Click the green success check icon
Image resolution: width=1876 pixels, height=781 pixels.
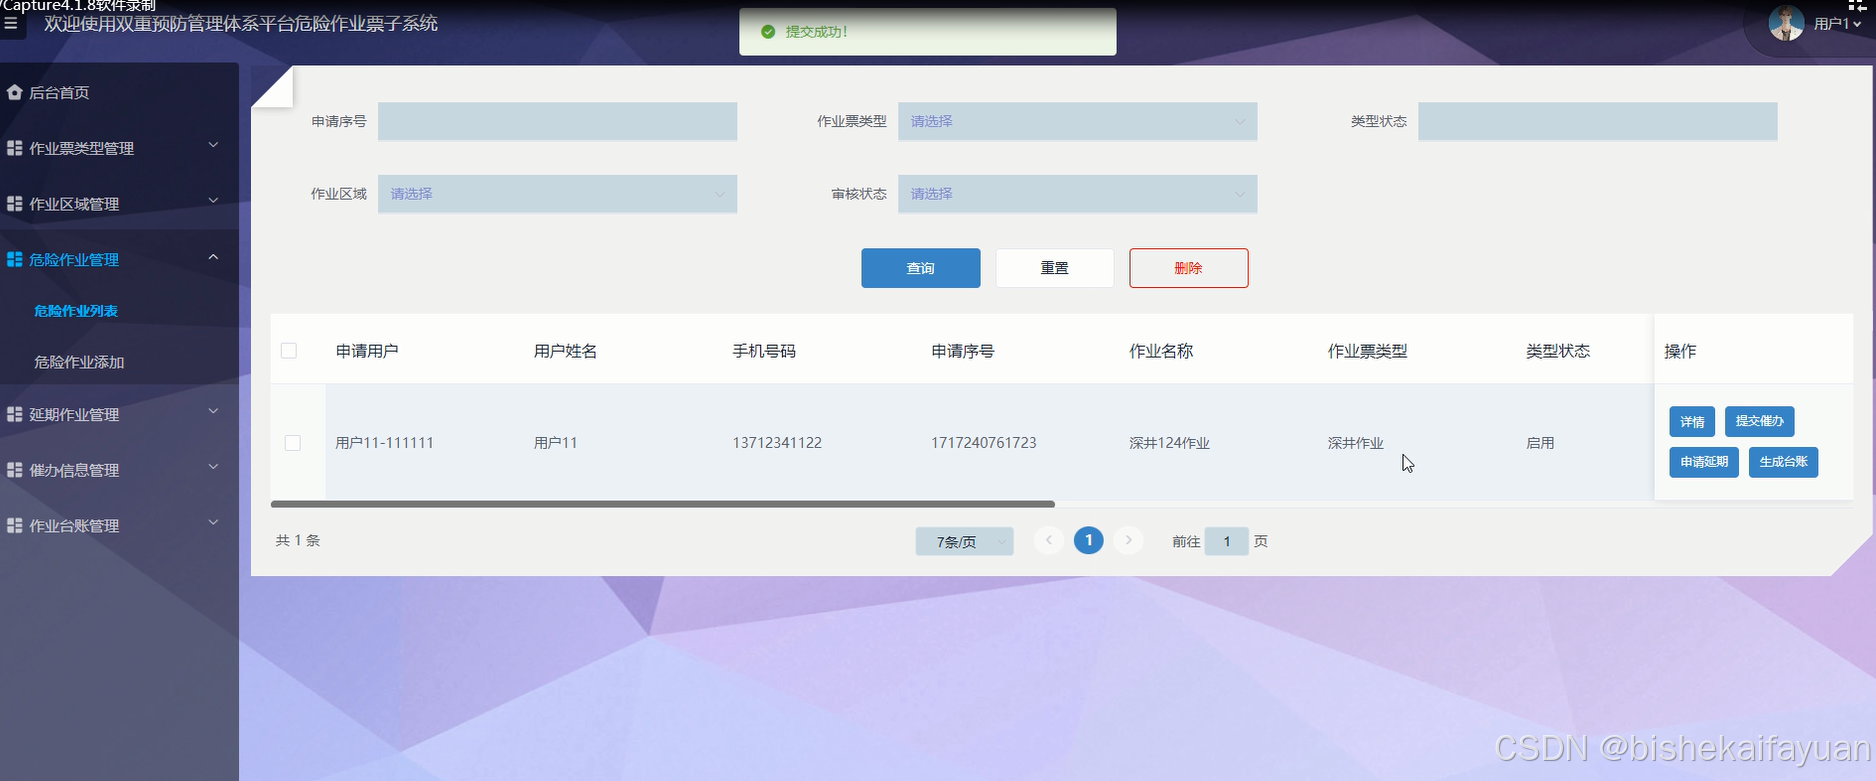tap(768, 32)
